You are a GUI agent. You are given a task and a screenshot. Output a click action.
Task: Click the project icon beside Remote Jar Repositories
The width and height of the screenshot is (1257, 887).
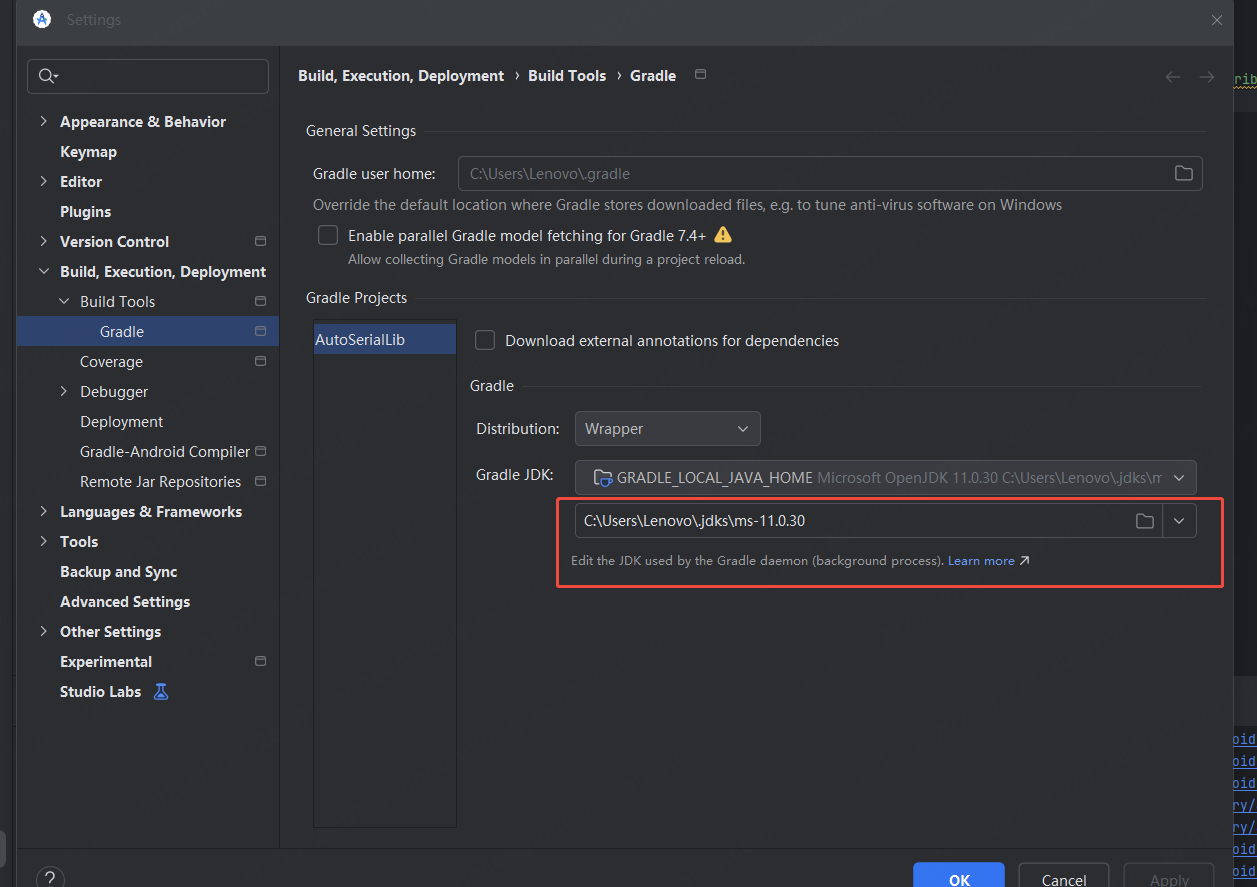click(260, 481)
